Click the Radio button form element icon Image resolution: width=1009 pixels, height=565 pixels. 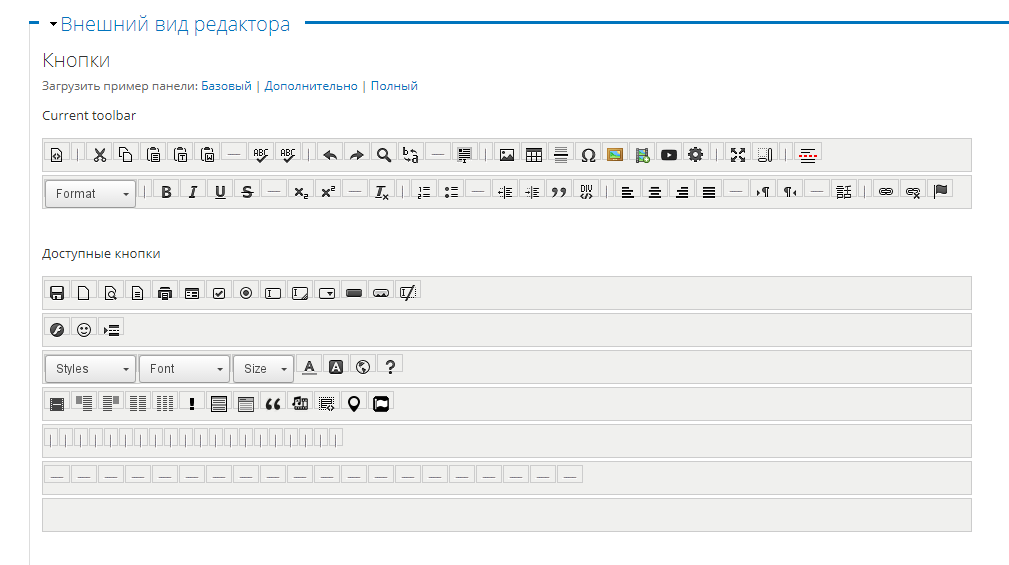(x=246, y=293)
